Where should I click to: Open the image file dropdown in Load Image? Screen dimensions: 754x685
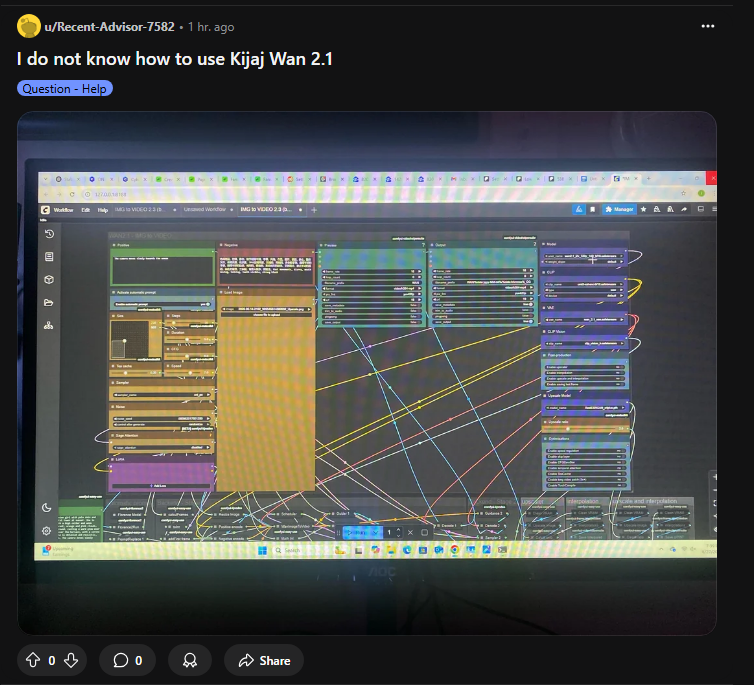(266, 309)
